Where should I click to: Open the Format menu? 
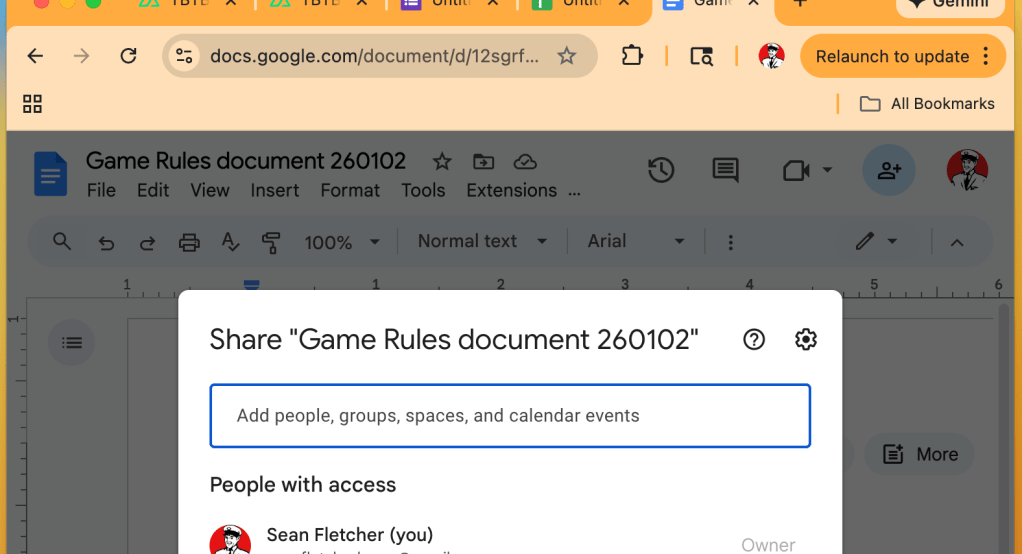(350, 190)
